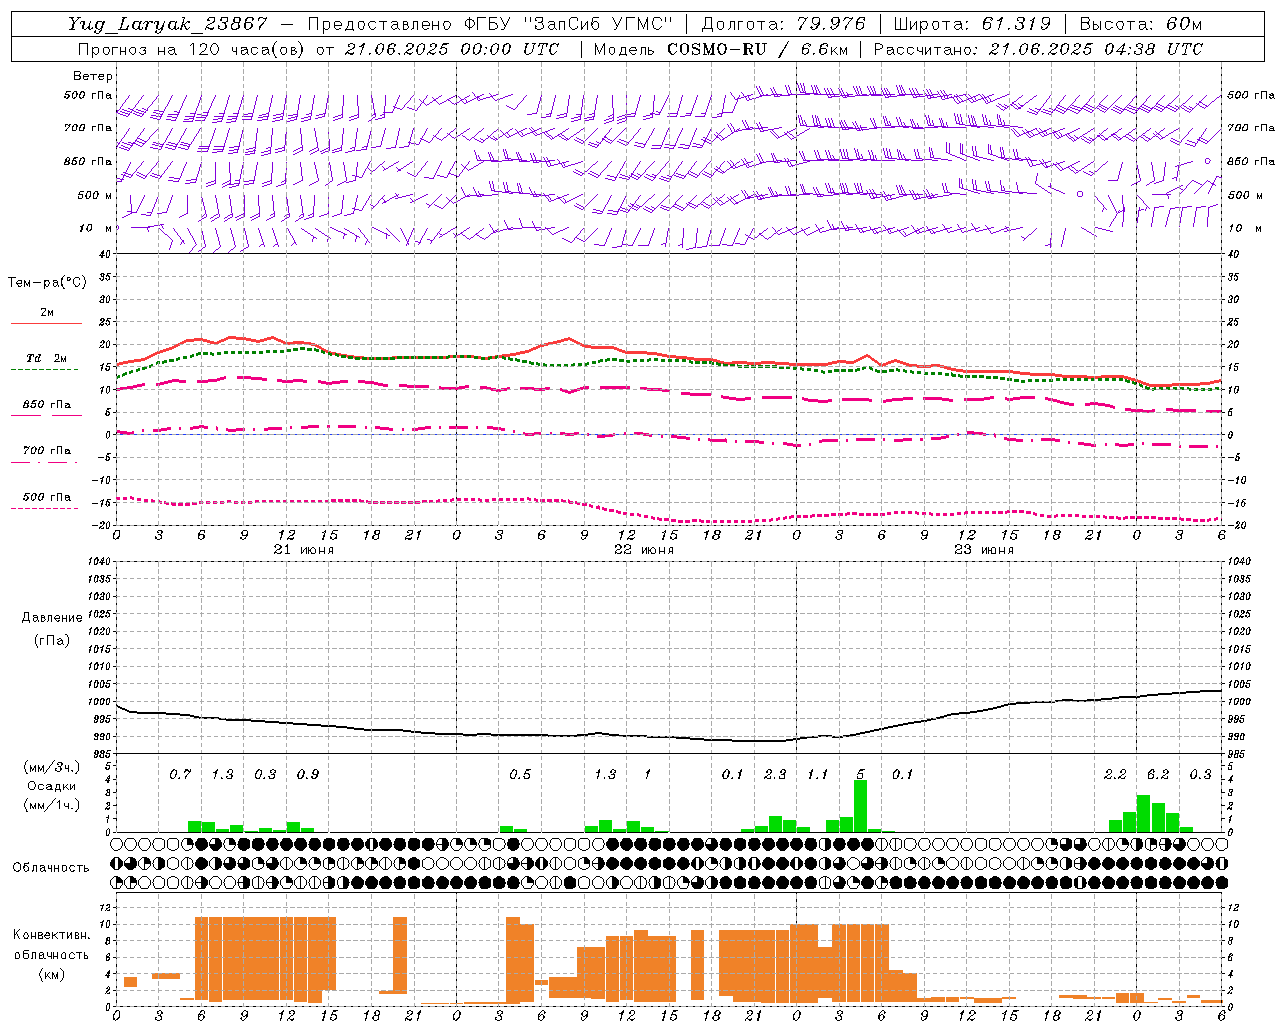Click the longitude value Долгота: 79.976

(x=783, y=24)
